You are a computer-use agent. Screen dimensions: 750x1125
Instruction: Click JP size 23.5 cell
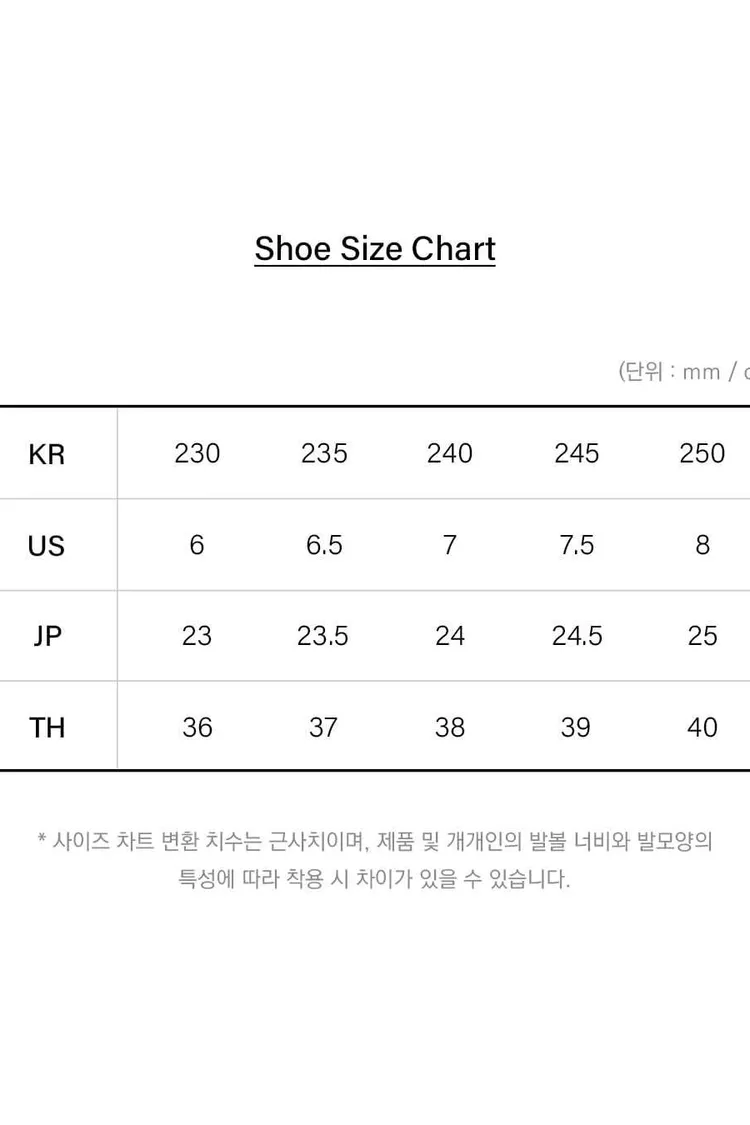323,636
